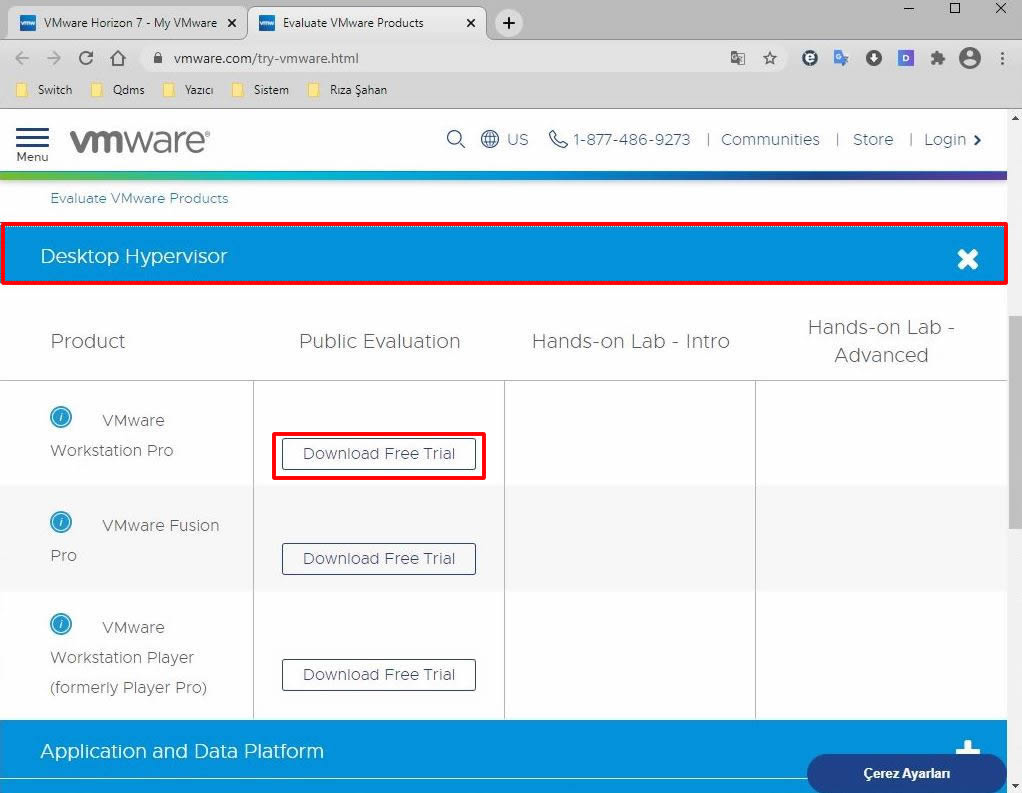Viewport: 1022px width, 793px height.
Task: Open the Switch bookmark folder
Action: point(44,90)
